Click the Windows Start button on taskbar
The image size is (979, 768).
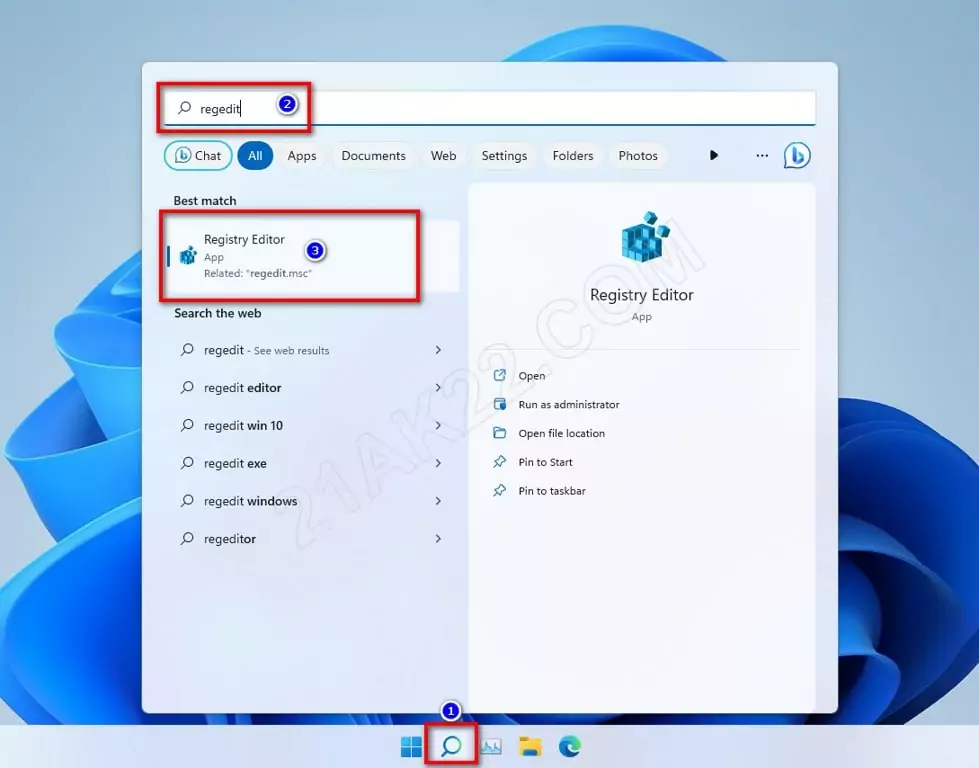click(x=411, y=746)
